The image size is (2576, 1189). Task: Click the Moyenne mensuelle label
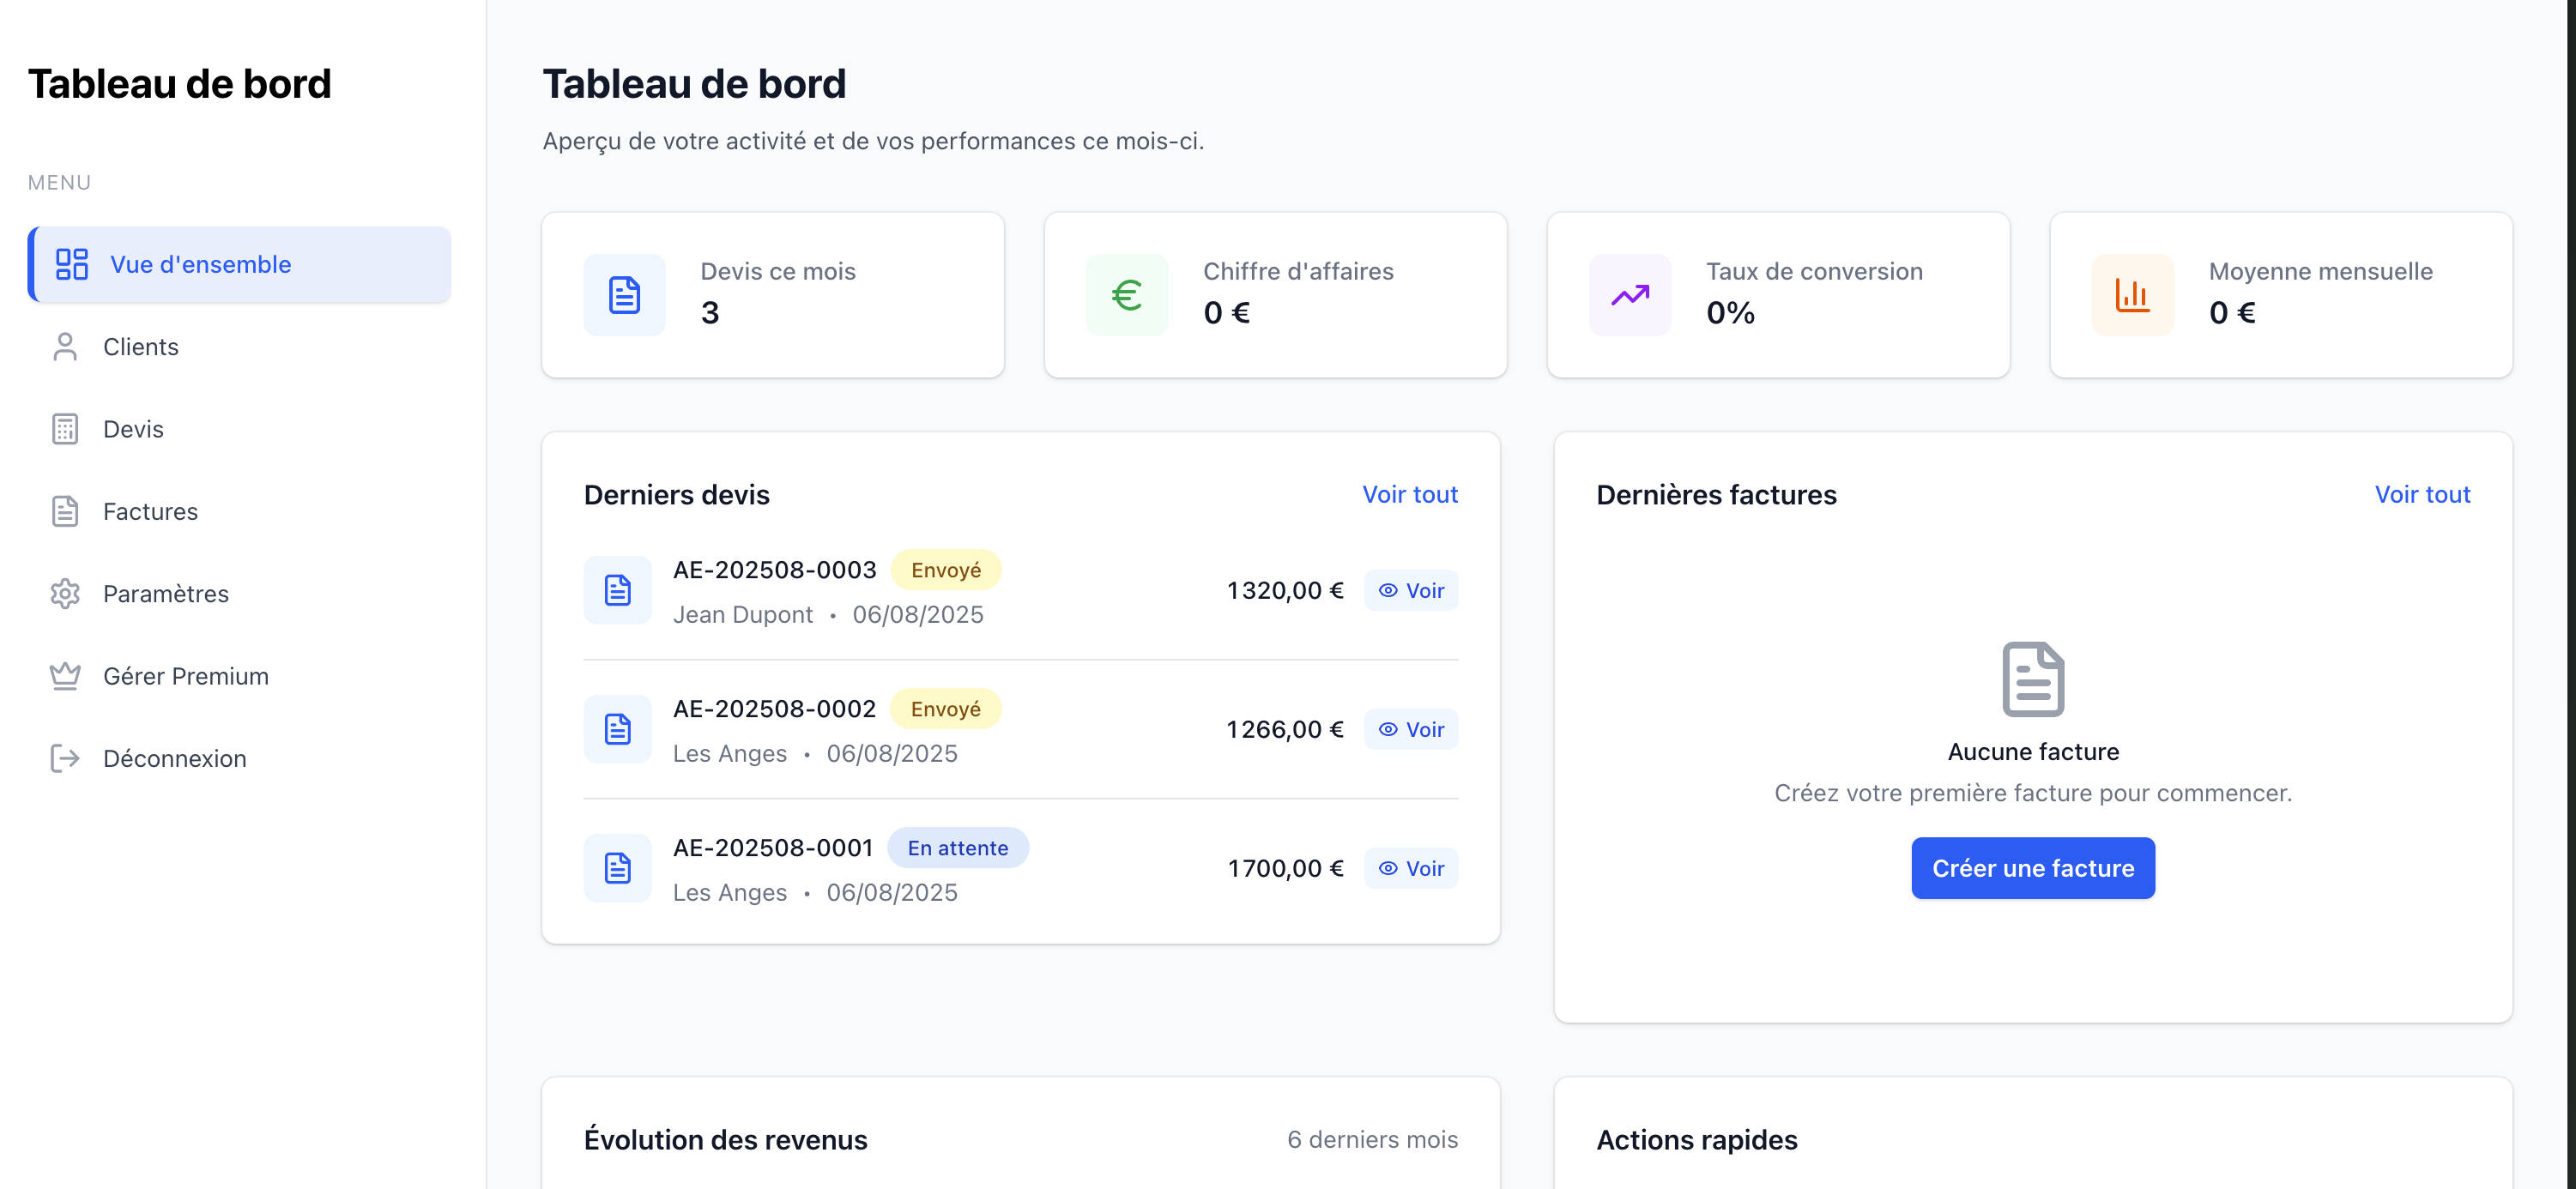click(x=2320, y=271)
